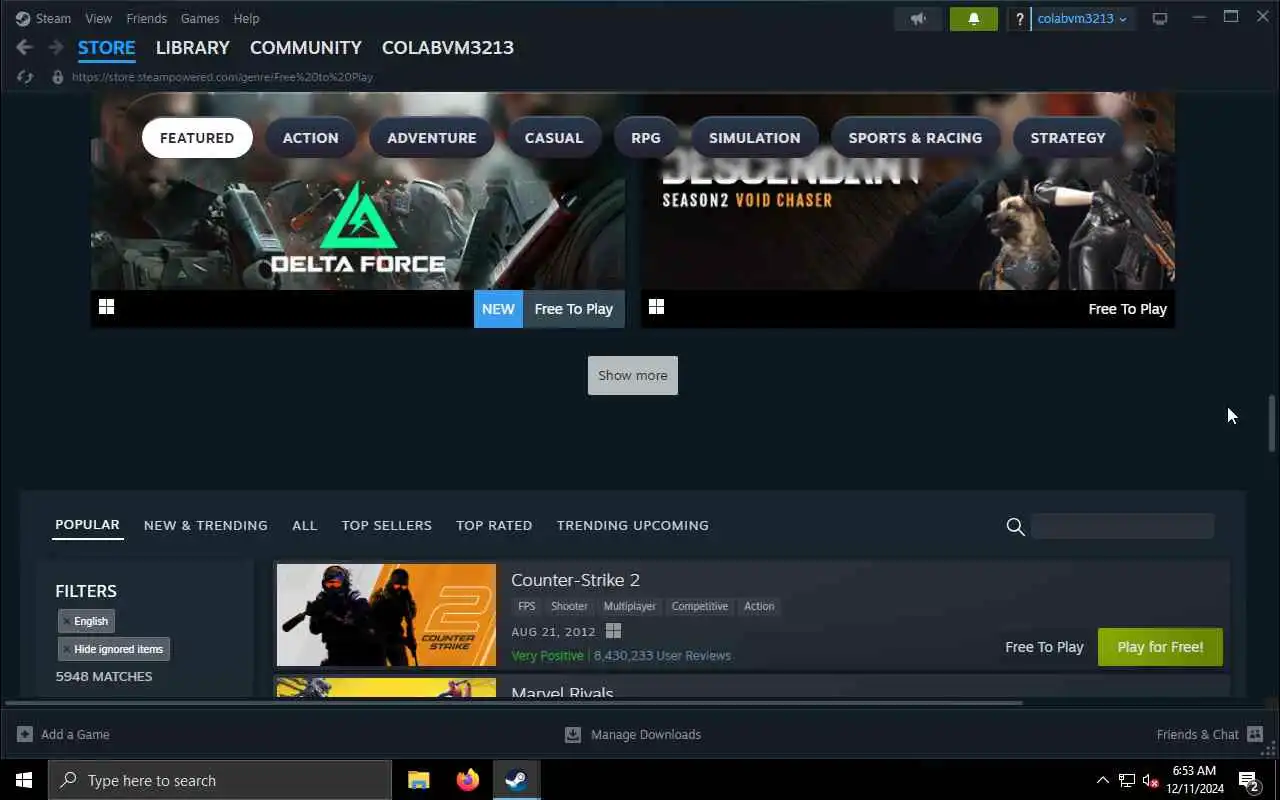Open the View menu
Screen dimensions: 1280x800
(99, 18)
